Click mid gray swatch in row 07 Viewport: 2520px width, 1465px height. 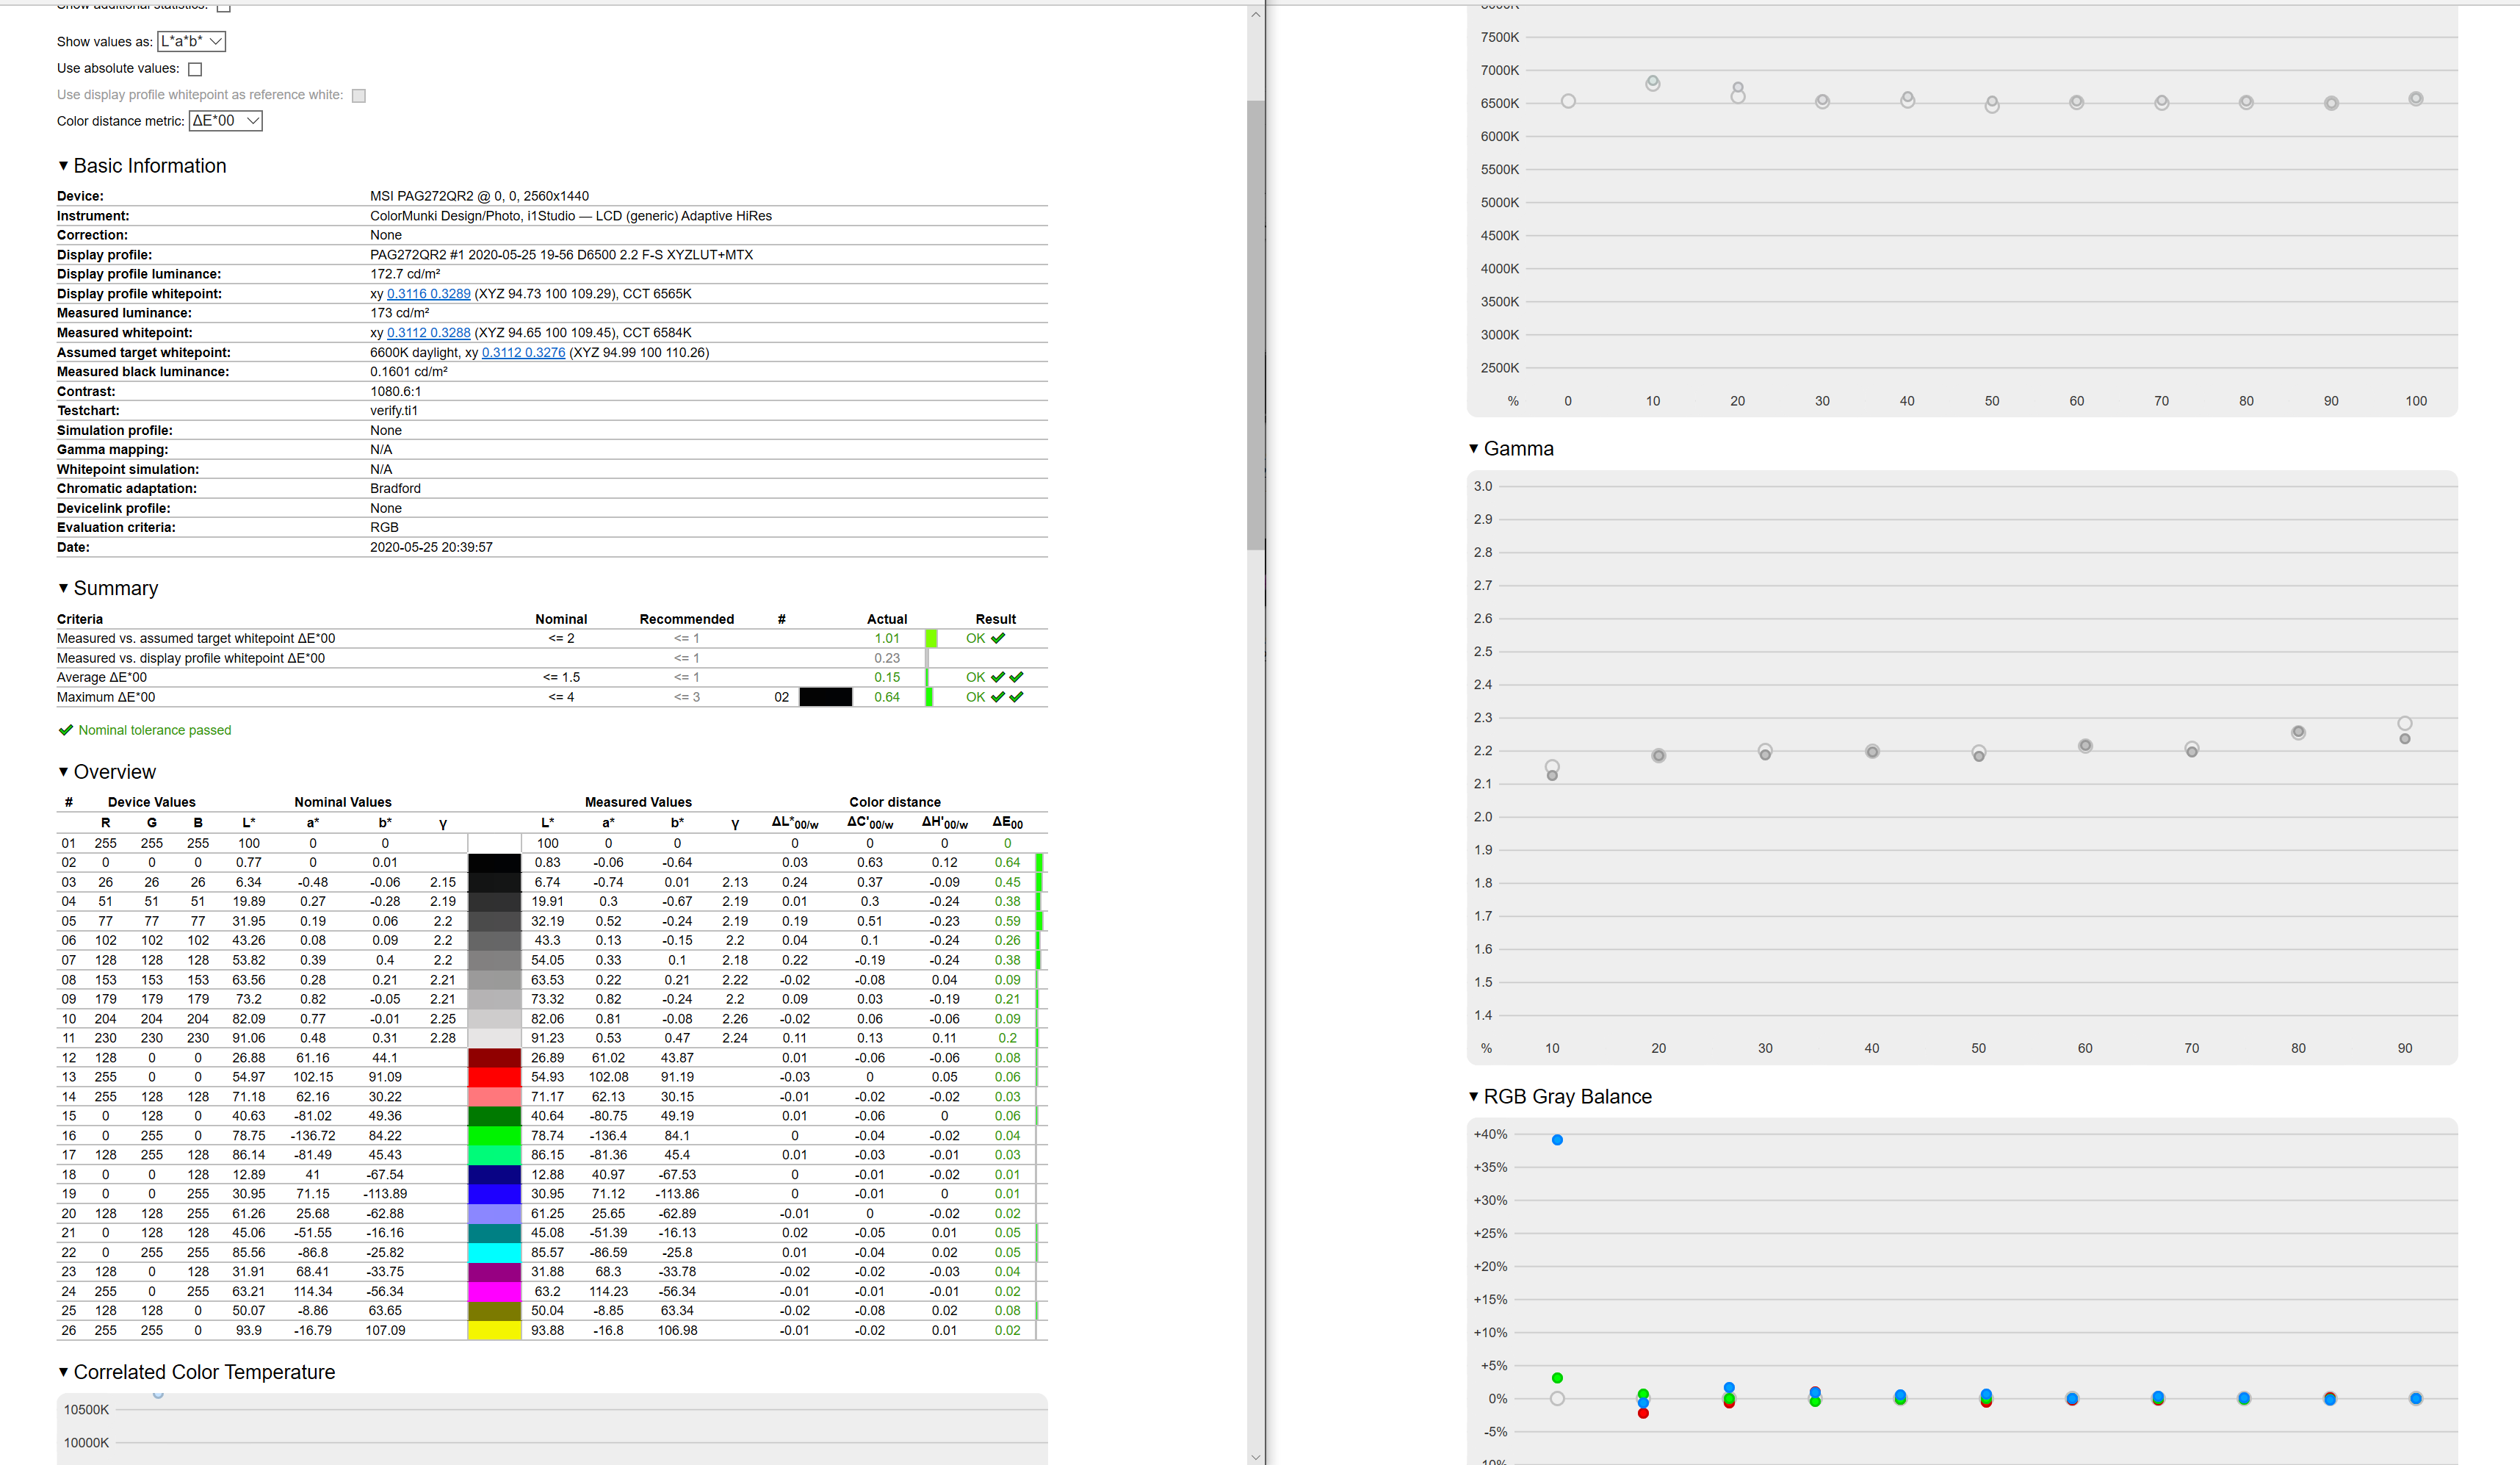pyautogui.click(x=494, y=960)
